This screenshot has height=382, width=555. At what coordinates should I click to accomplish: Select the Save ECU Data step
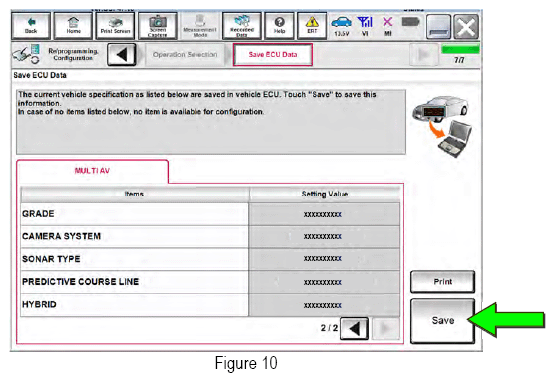coord(273,55)
